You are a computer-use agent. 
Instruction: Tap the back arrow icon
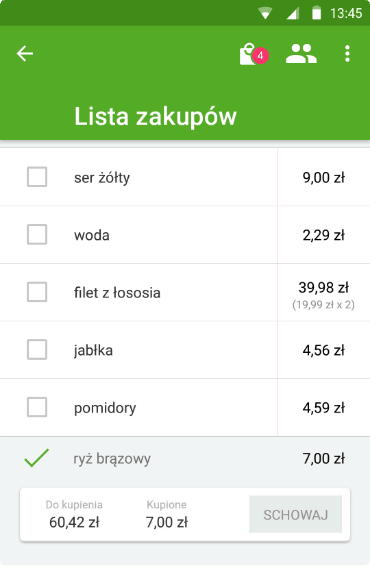(x=25, y=54)
